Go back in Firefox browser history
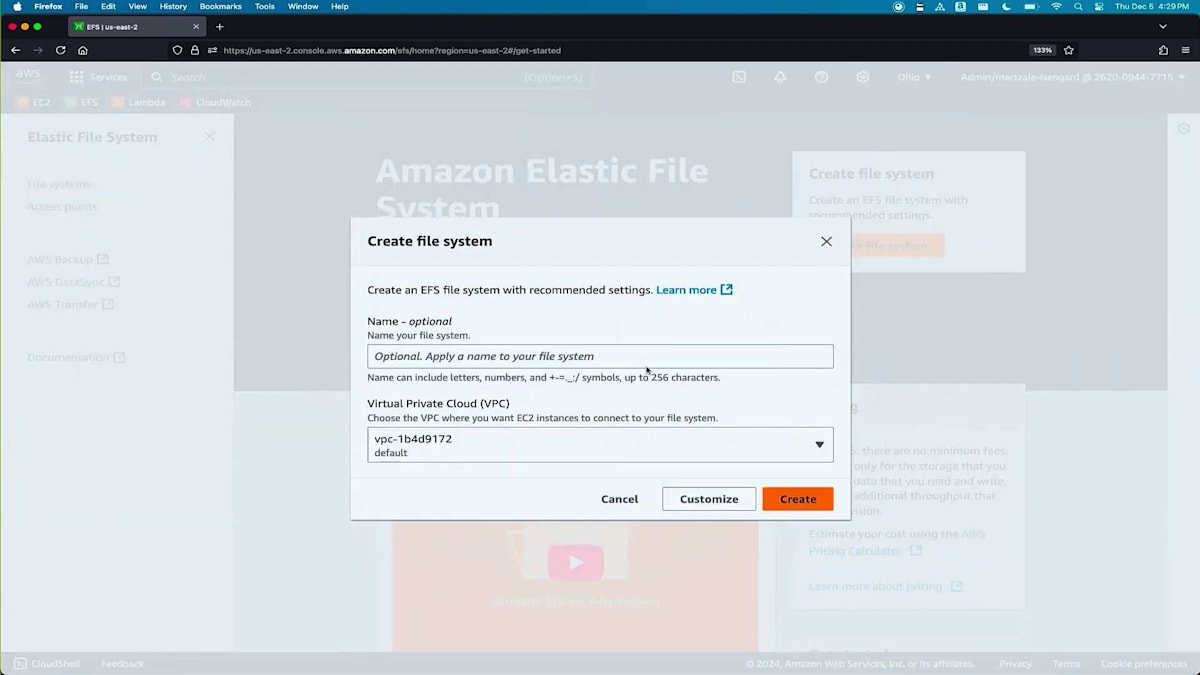Viewport: 1200px width, 675px height. coord(15,50)
